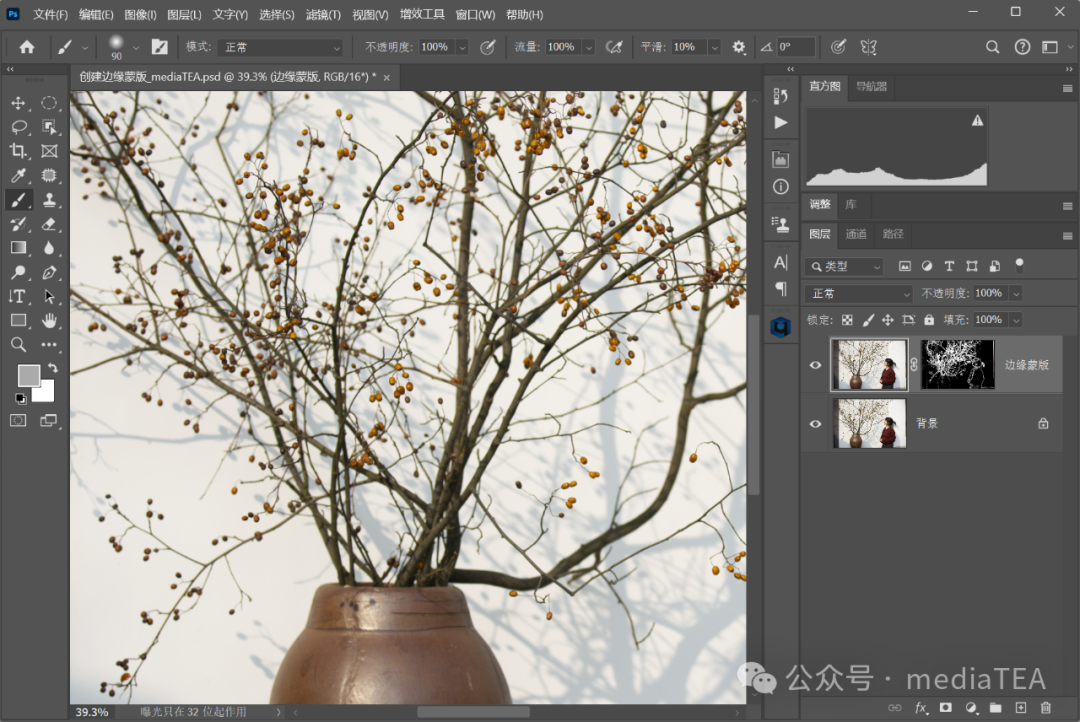
Task: Toggle Quick Mask mode
Action: 18,420
